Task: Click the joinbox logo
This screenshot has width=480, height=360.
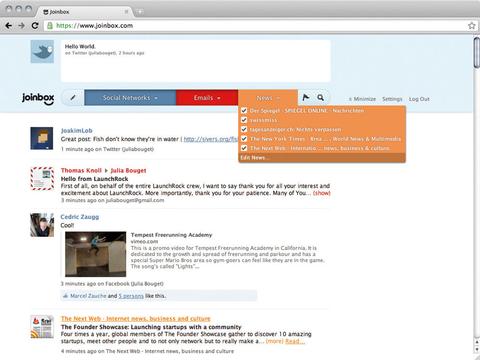Action: coord(38,98)
